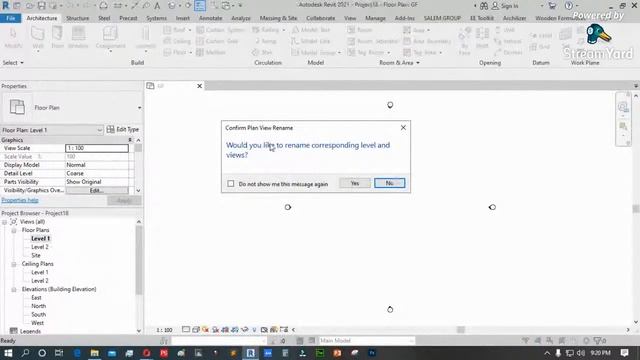Click No in the rename dialog
Image resolution: width=640 pixels, height=360 pixels.
pos(389,183)
